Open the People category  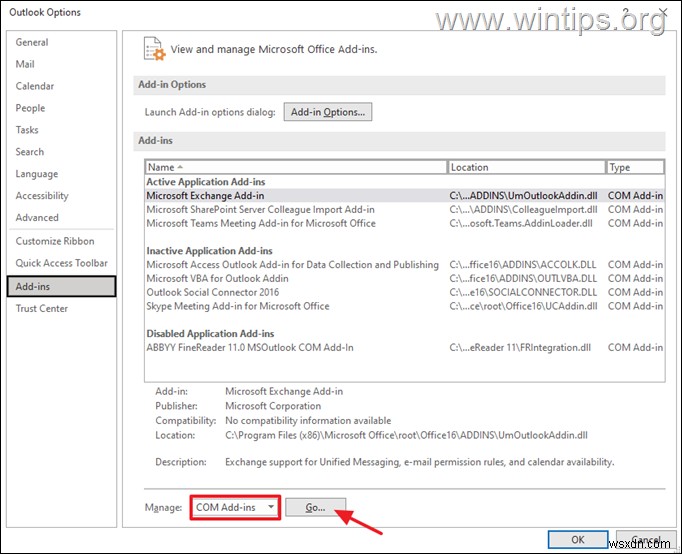pos(30,108)
